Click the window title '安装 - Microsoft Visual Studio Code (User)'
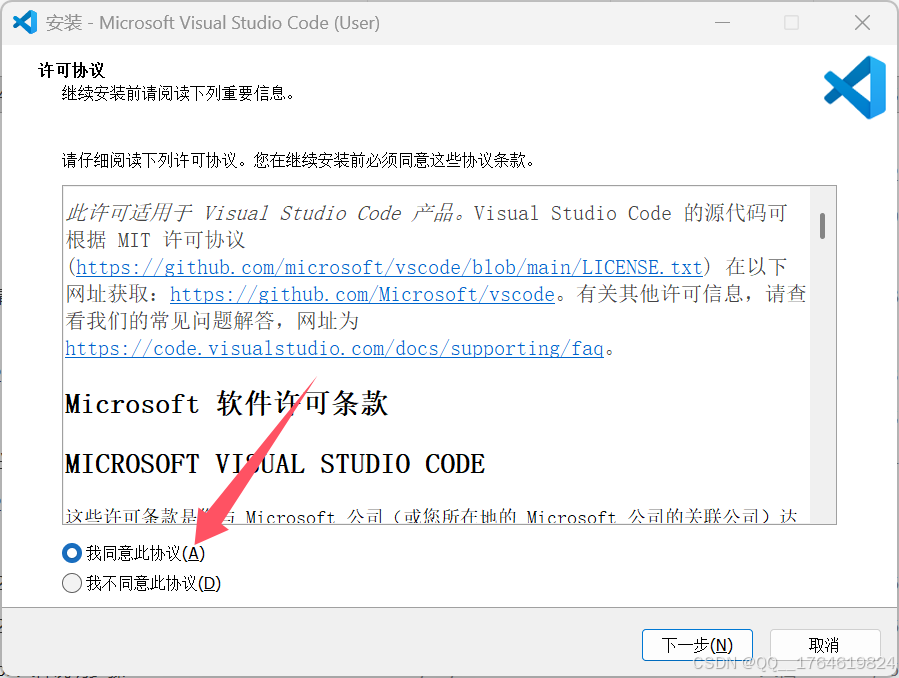Screen dimensions: 899x678 213,23
